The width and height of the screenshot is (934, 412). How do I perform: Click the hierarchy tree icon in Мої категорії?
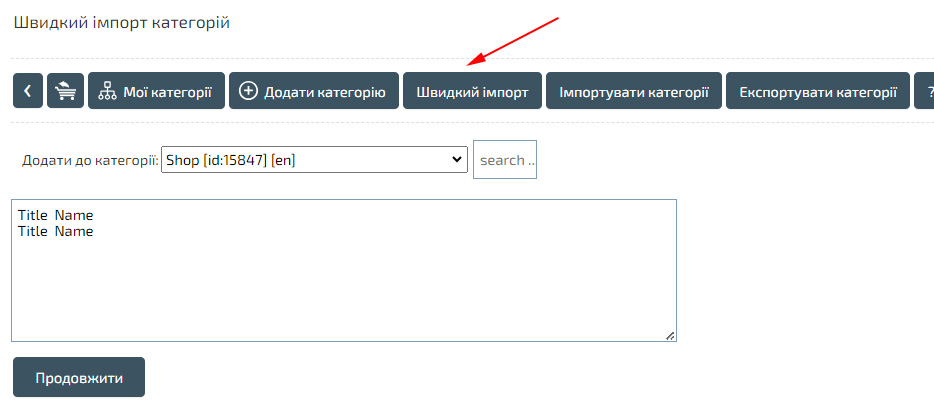[x=108, y=92]
